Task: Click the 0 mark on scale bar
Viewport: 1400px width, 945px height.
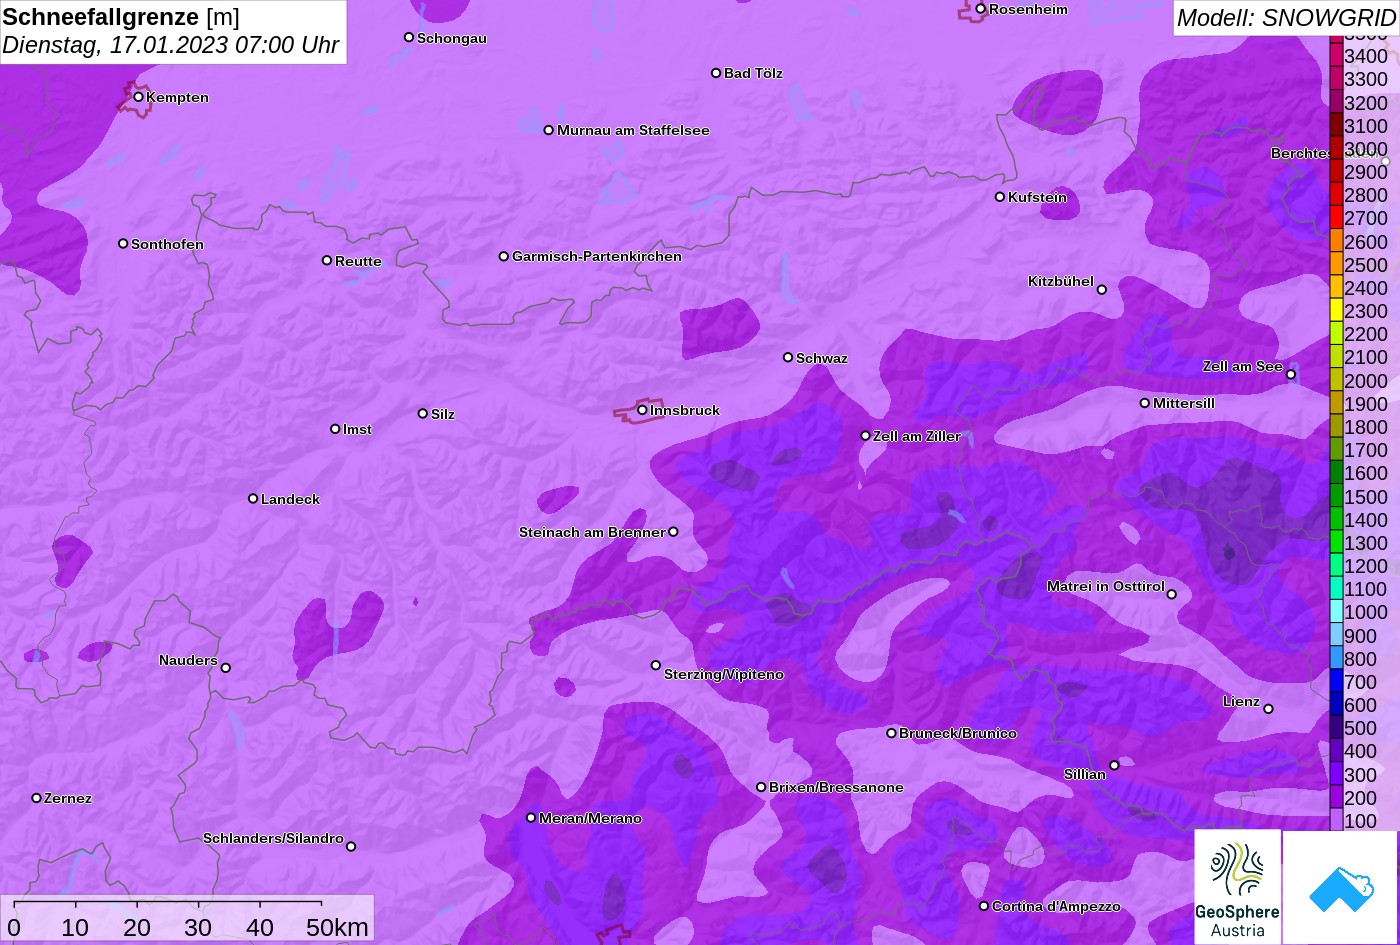Action: (x=14, y=927)
